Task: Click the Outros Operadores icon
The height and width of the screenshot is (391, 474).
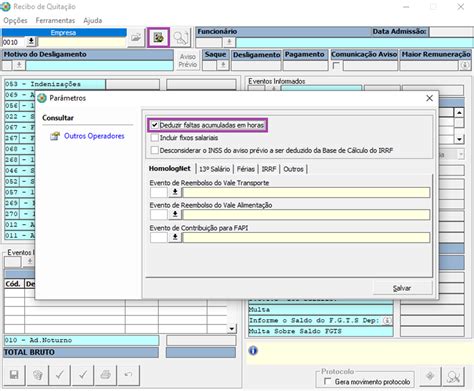Action: [x=55, y=136]
